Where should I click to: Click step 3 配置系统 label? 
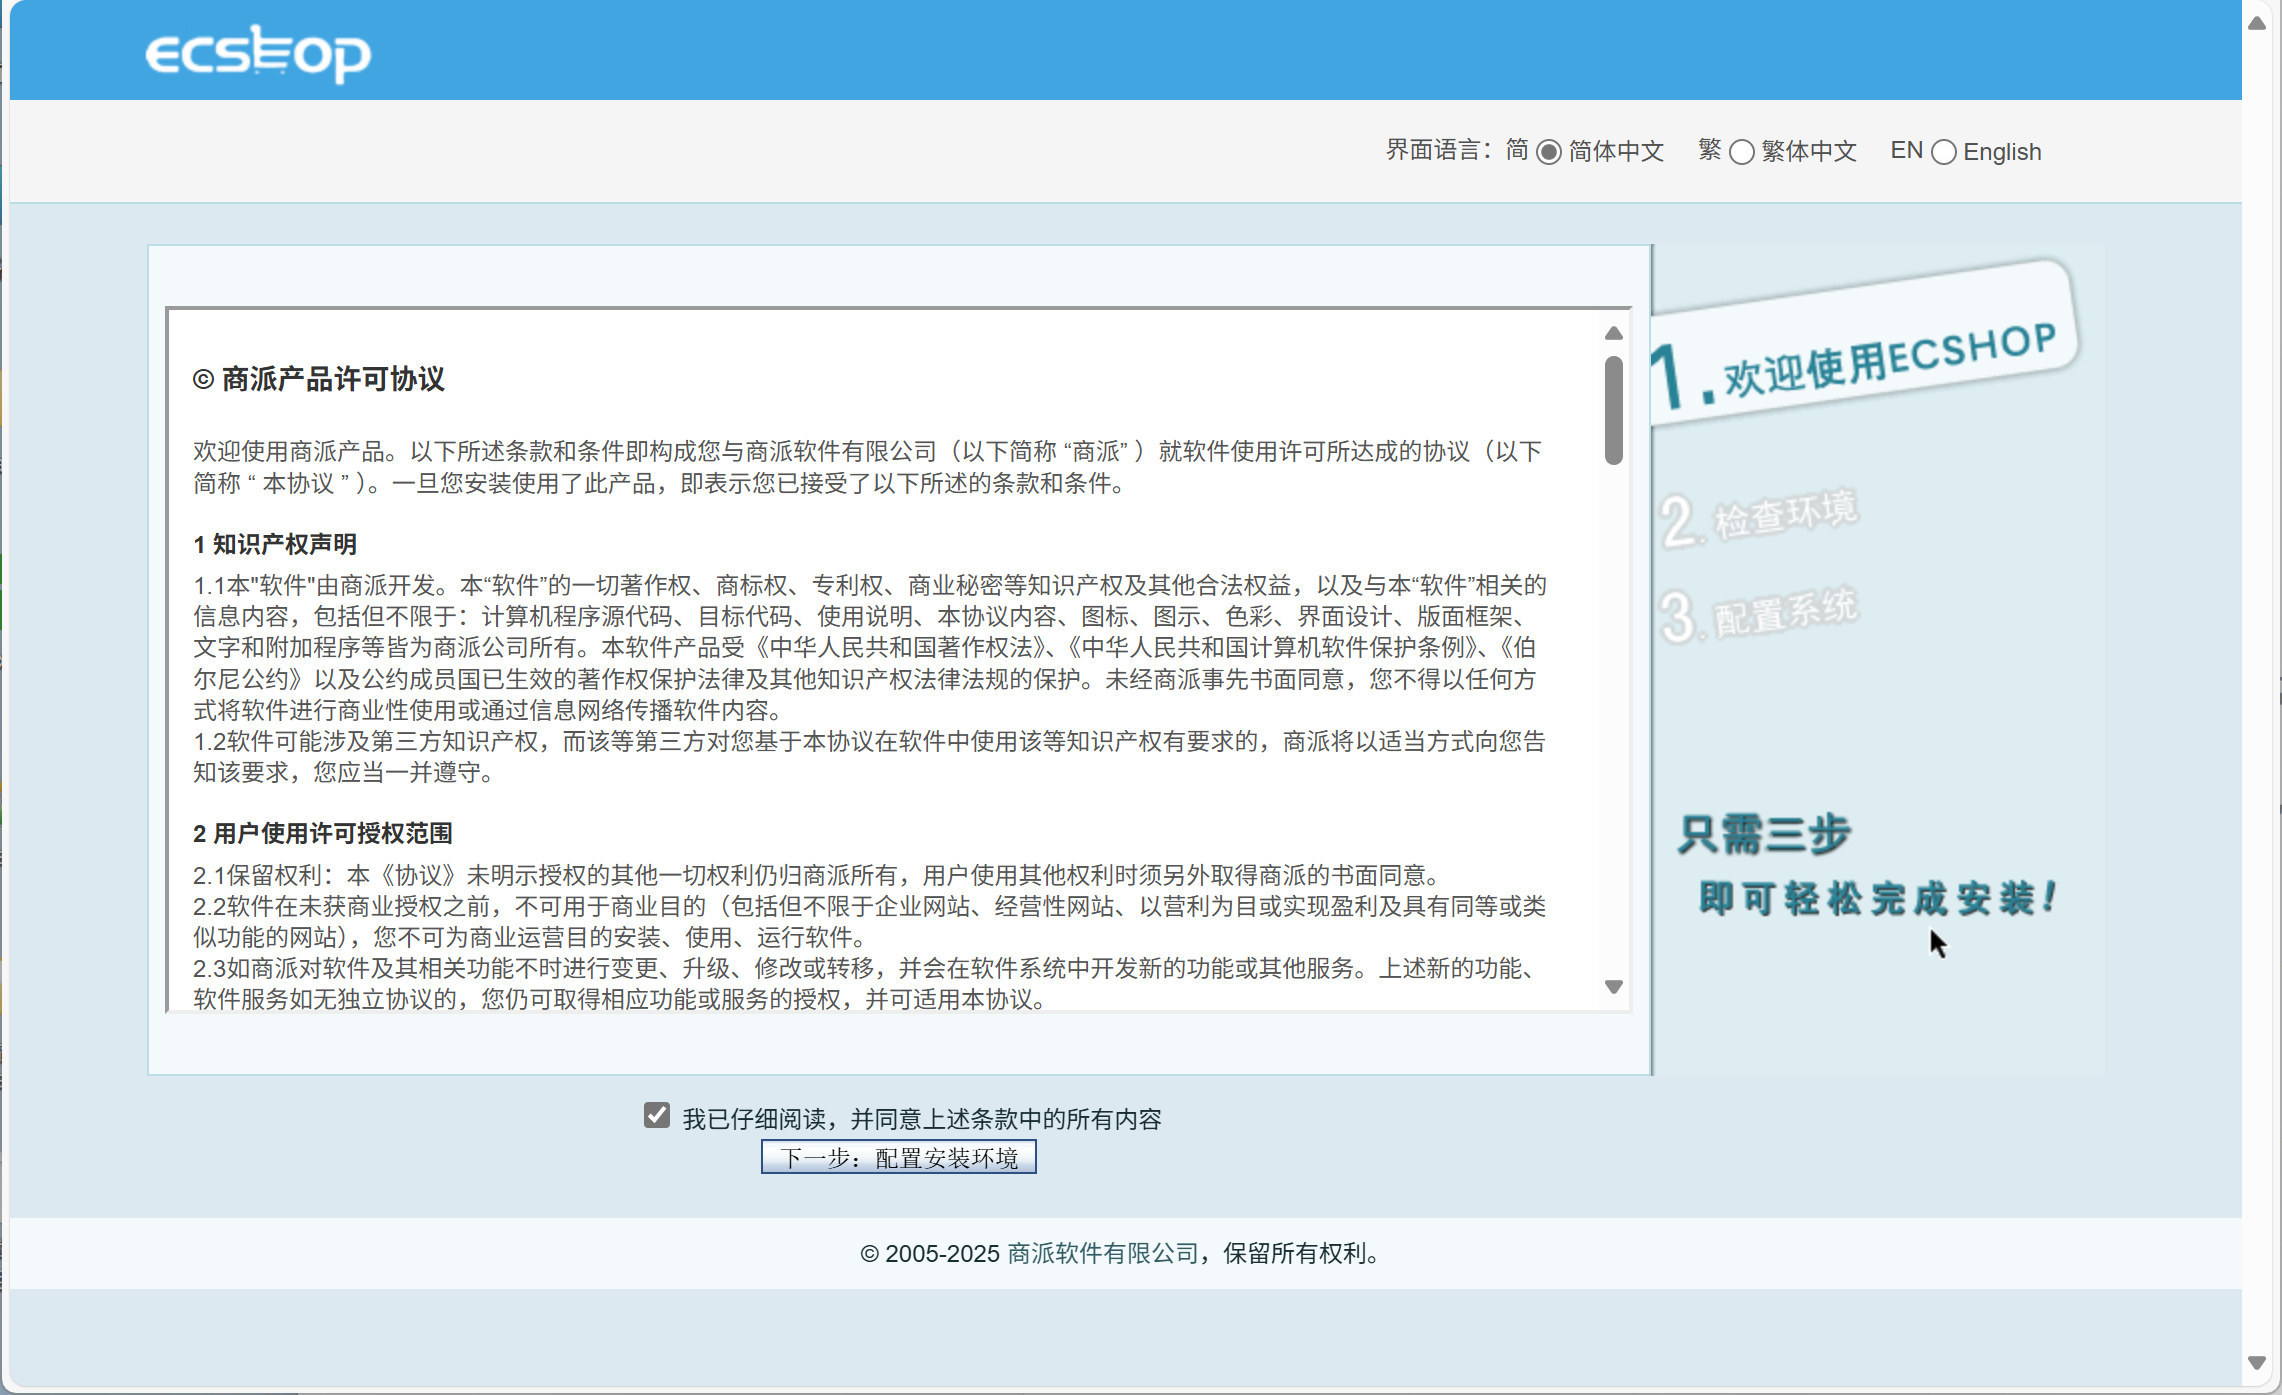(1760, 613)
